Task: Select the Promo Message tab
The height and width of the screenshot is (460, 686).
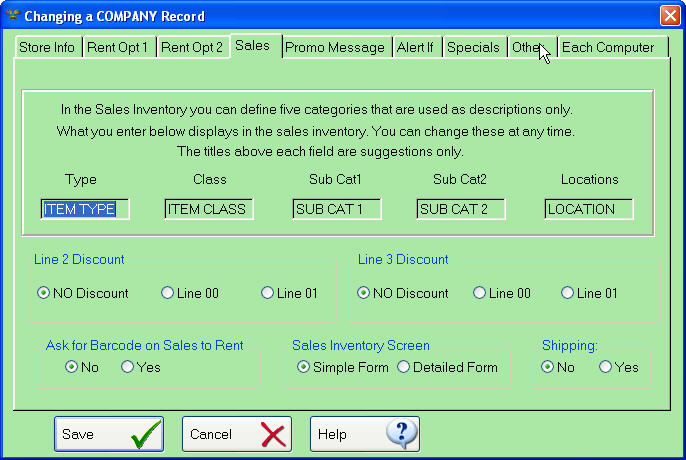Action: tap(334, 47)
